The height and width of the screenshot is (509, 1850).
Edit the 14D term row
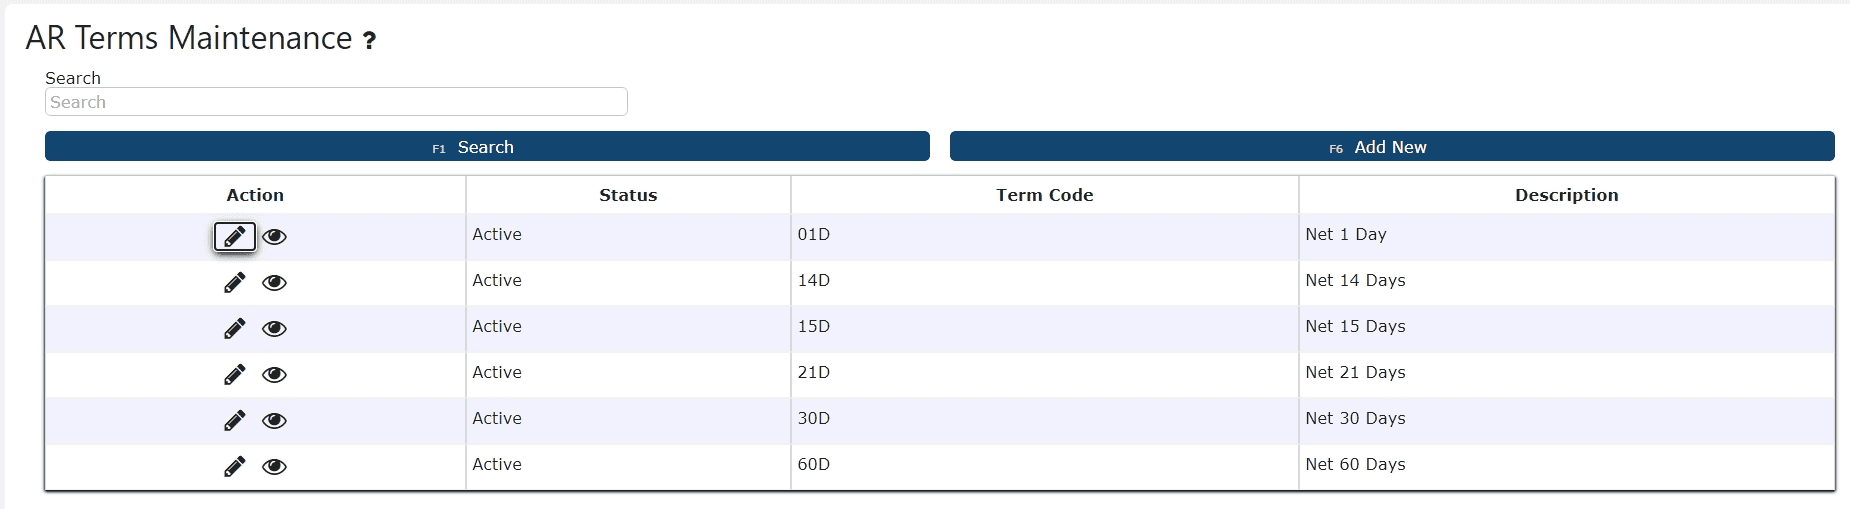pyautogui.click(x=234, y=283)
